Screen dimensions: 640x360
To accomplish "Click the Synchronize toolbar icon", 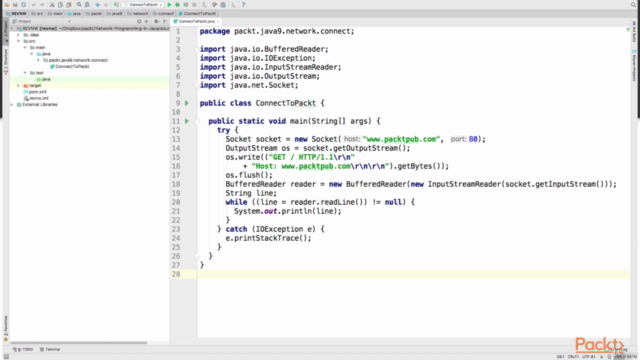I will (23, 4).
